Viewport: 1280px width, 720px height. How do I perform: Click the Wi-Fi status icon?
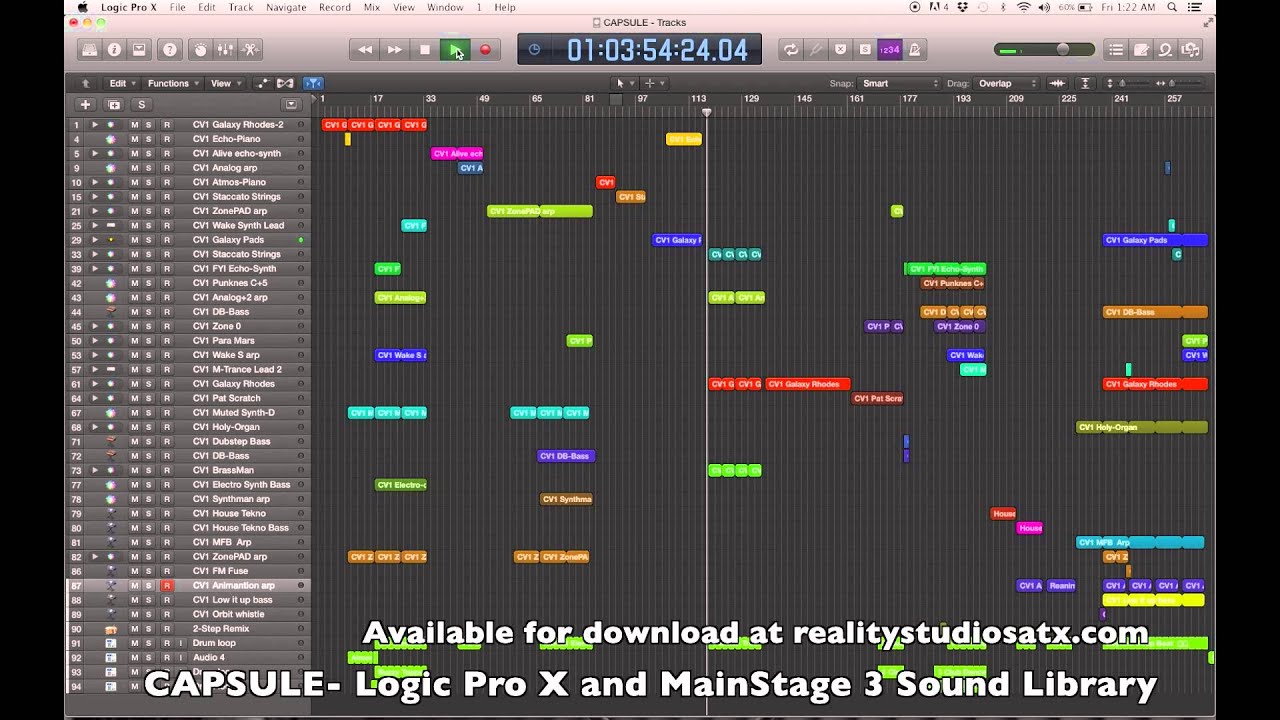point(1023,7)
